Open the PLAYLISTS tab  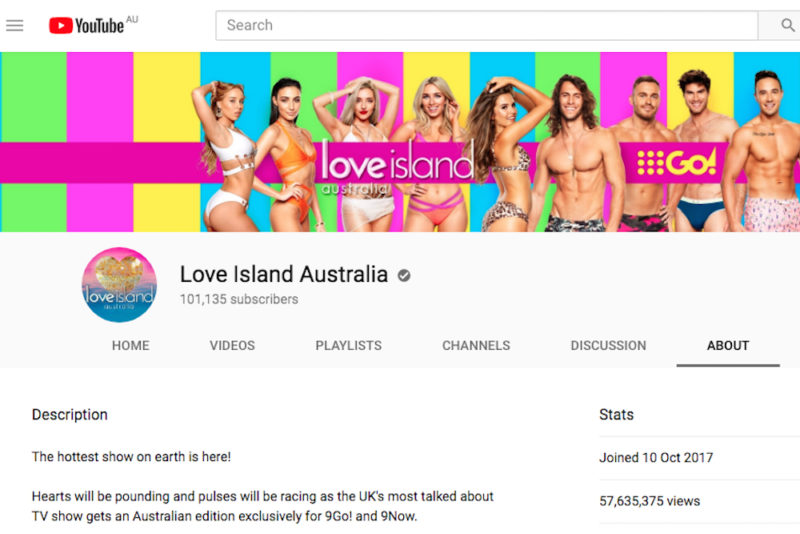click(x=348, y=345)
